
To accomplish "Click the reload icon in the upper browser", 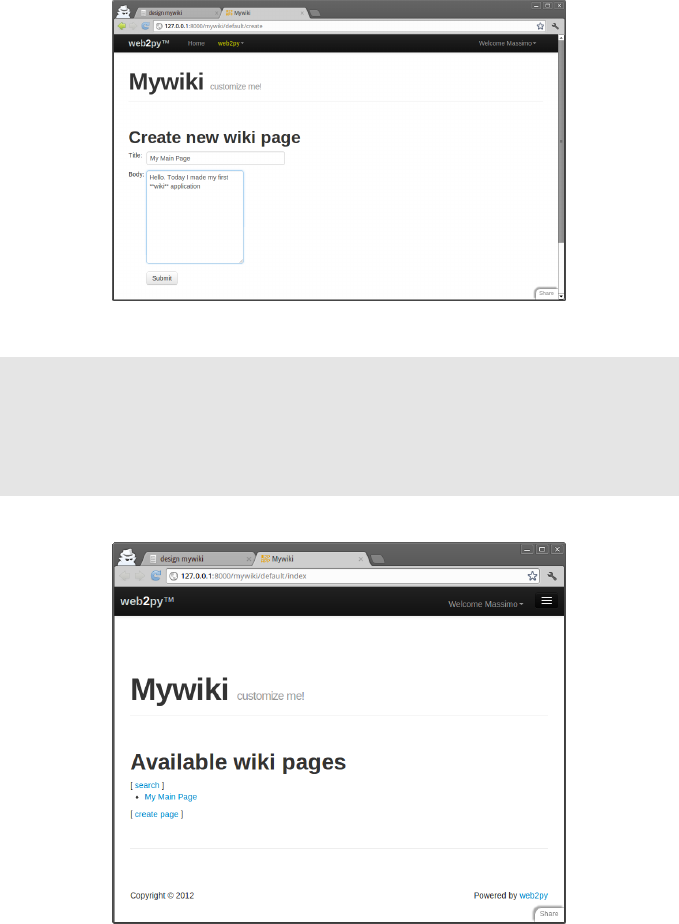I will coord(146,26).
